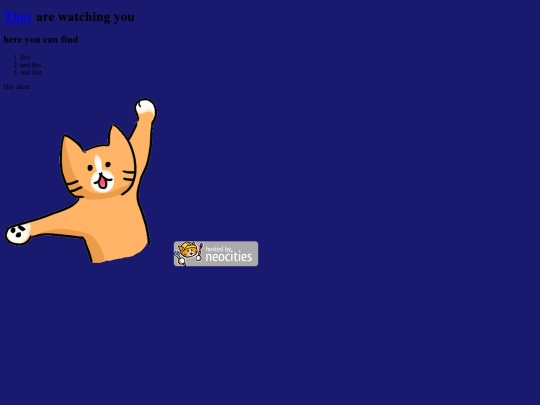
Task: Click the "Hey there" paragraph
Action: point(17,87)
